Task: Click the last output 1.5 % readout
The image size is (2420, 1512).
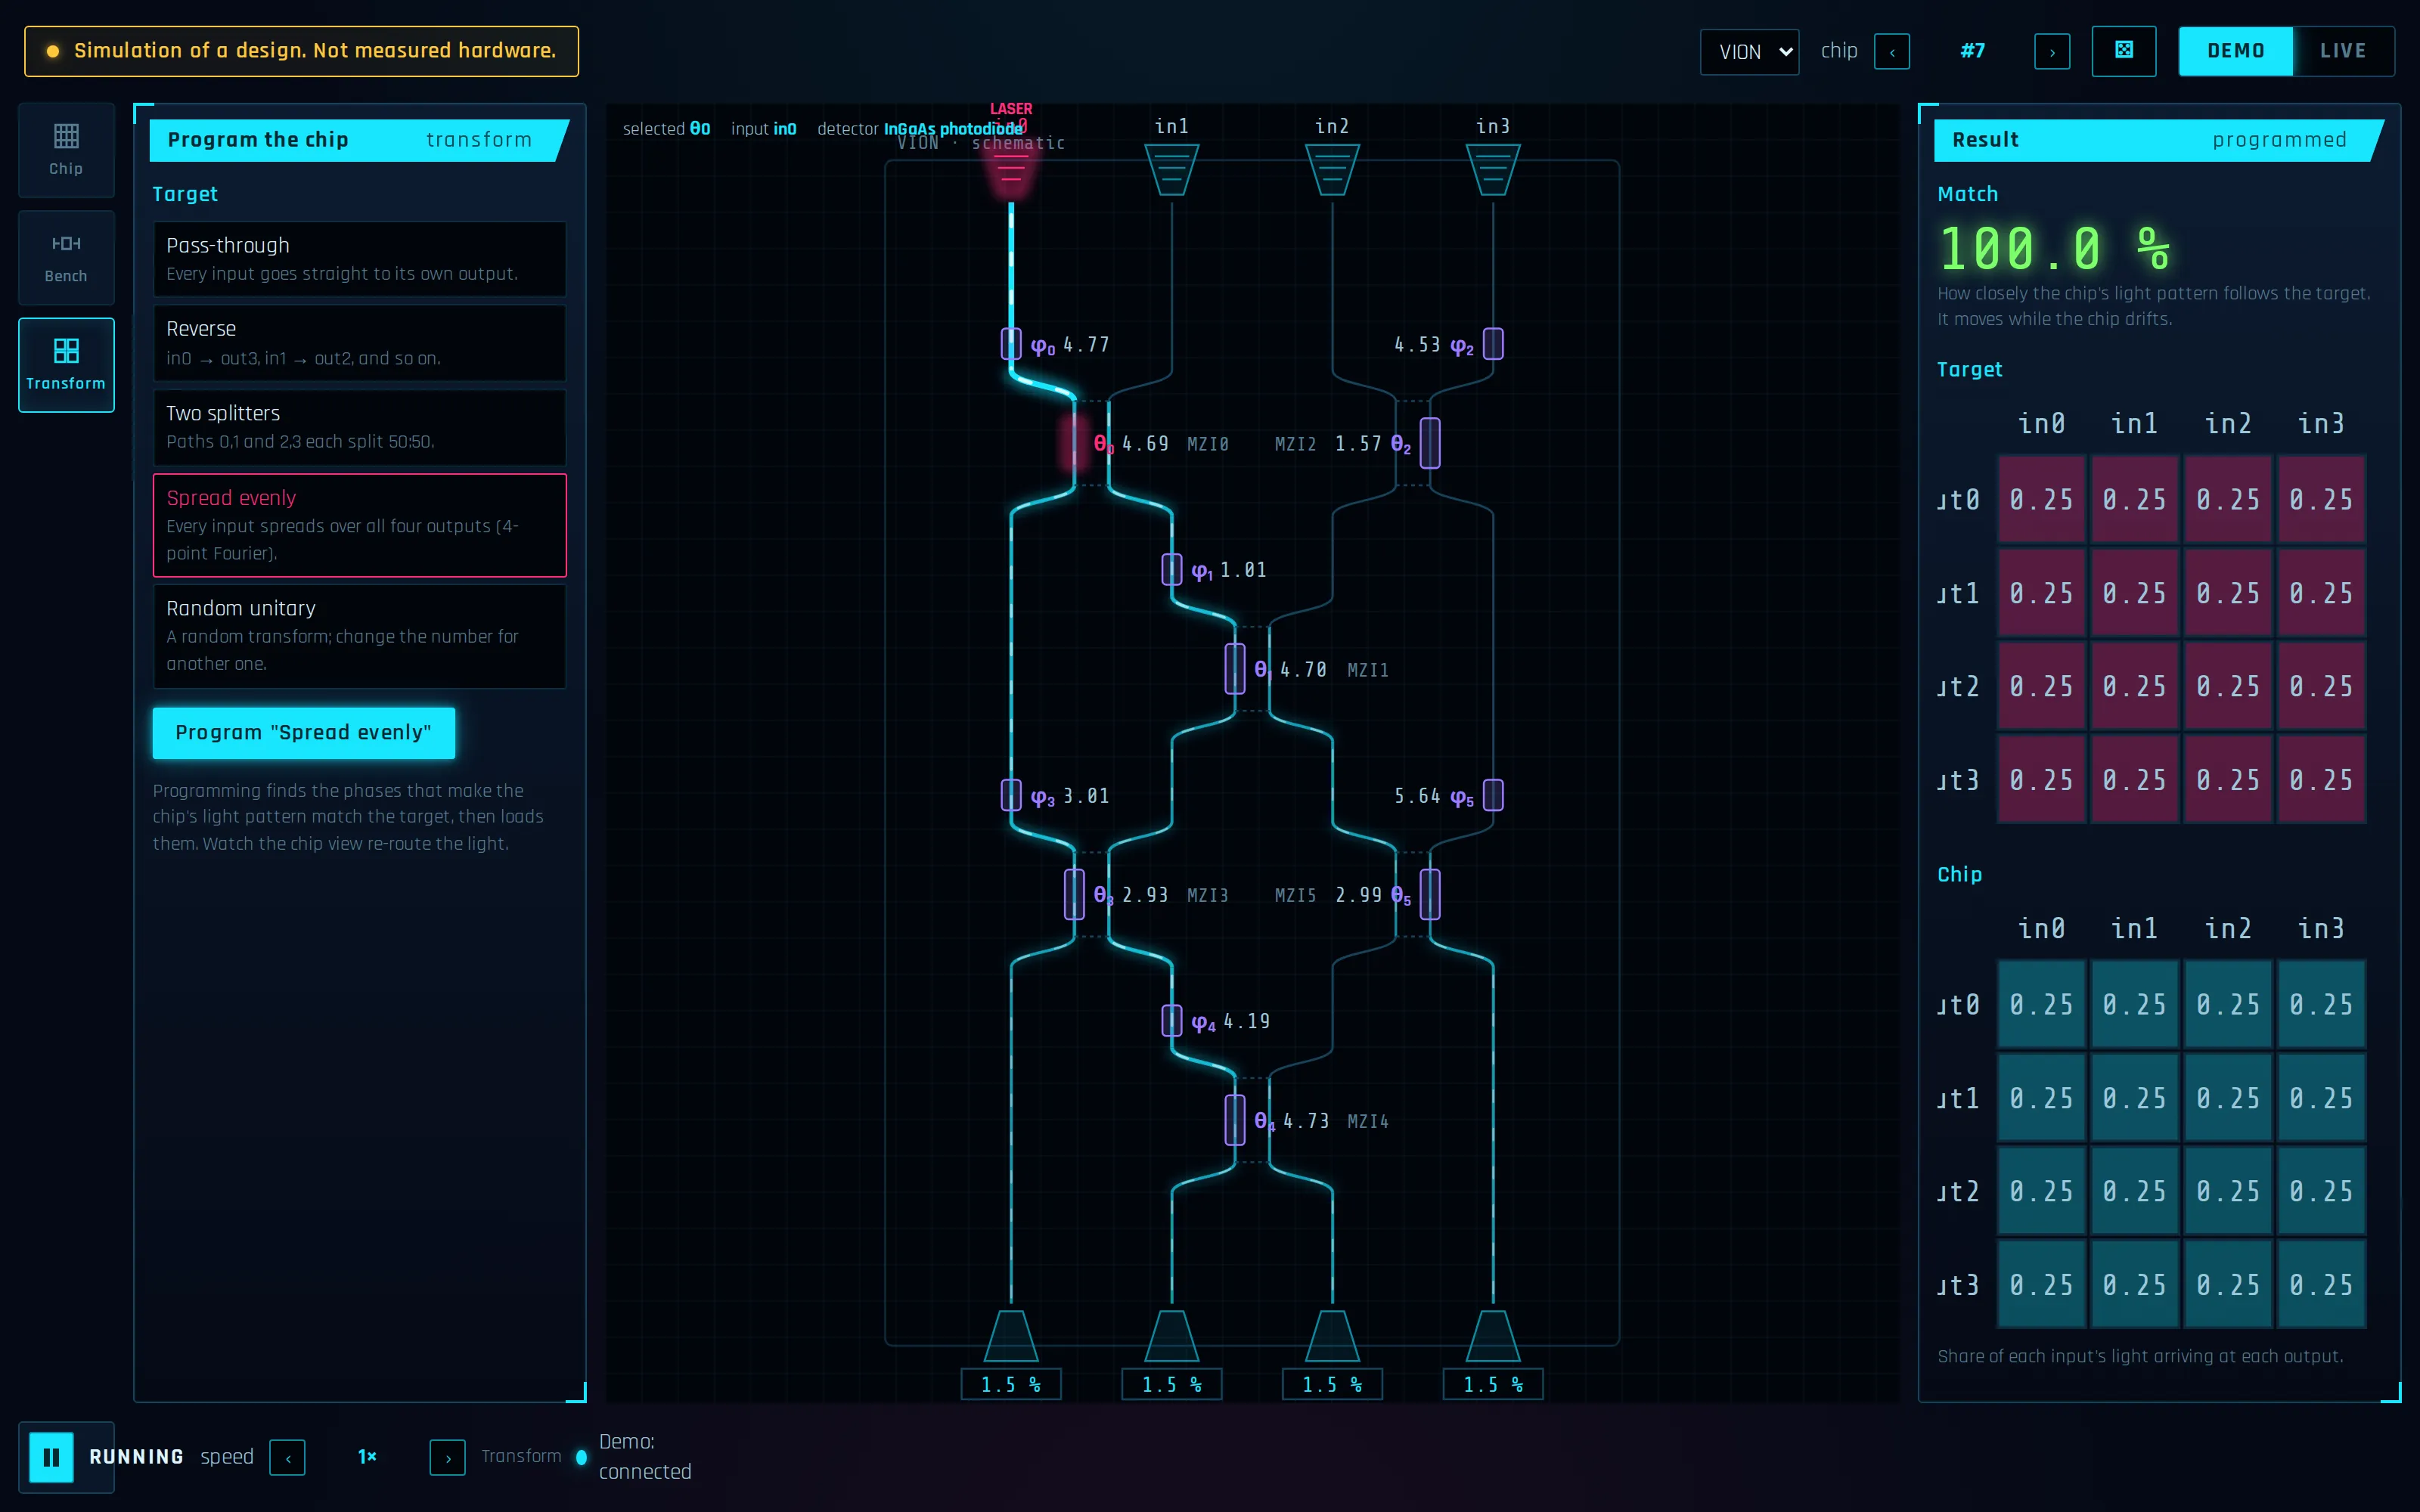Action: [x=1493, y=1384]
